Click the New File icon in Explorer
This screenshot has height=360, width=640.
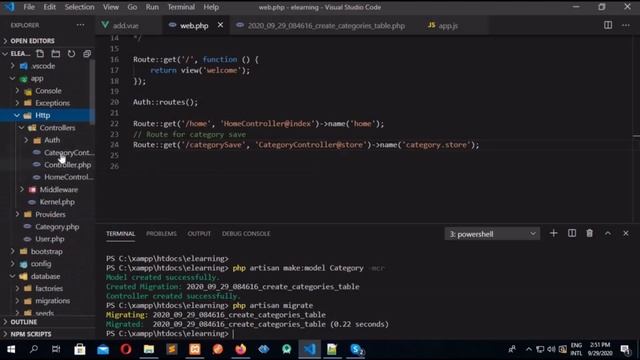pyautogui.click(x=40, y=53)
